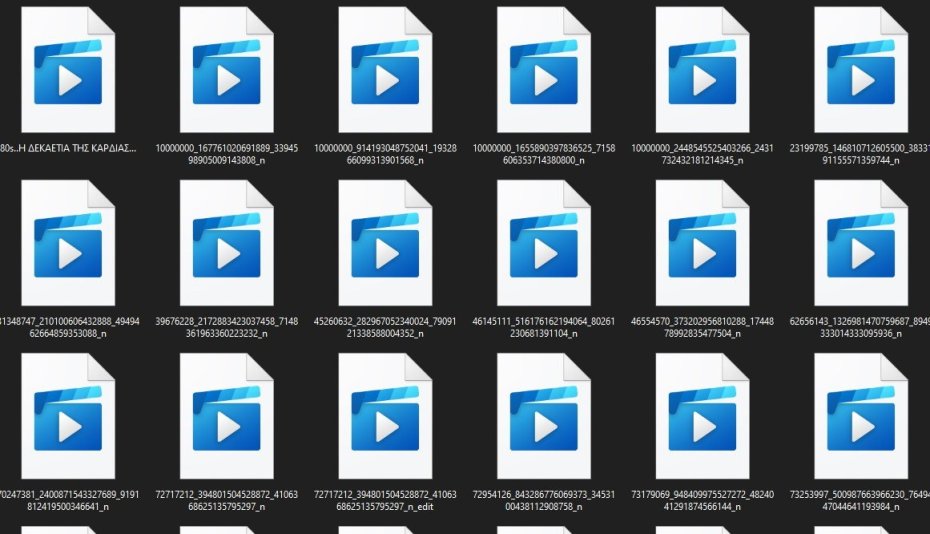The width and height of the screenshot is (930, 534).
Task: Click file name ending 00438112908758_n
Action: (x=544, y=501)
